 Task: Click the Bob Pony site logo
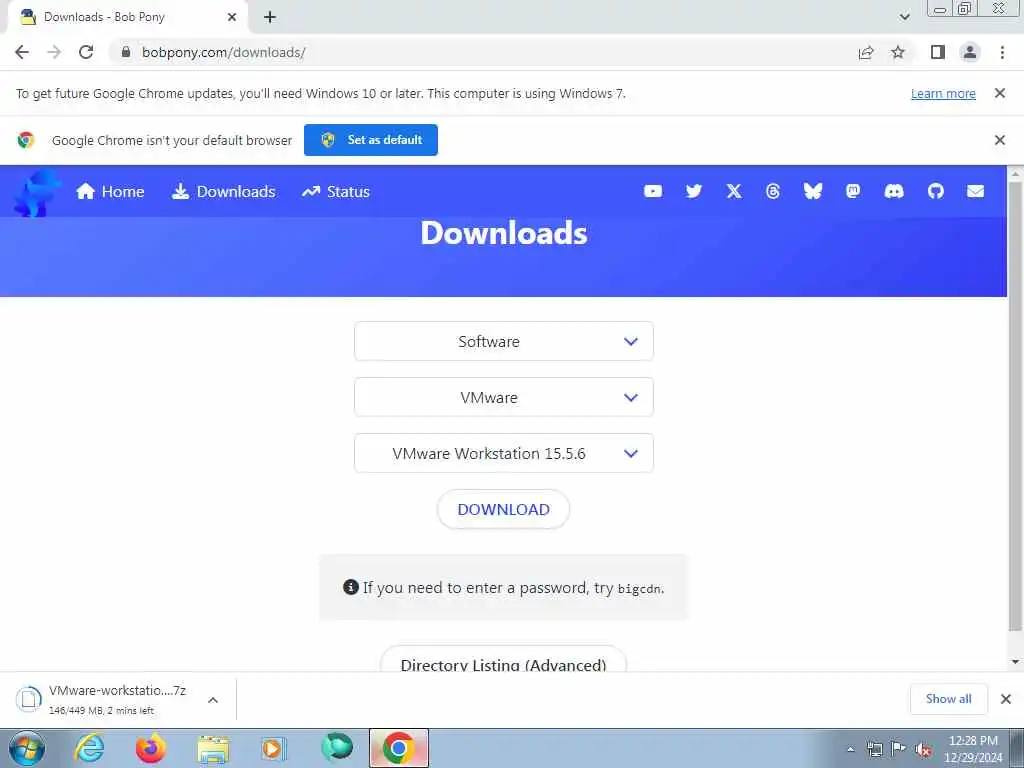coord(36,193)
